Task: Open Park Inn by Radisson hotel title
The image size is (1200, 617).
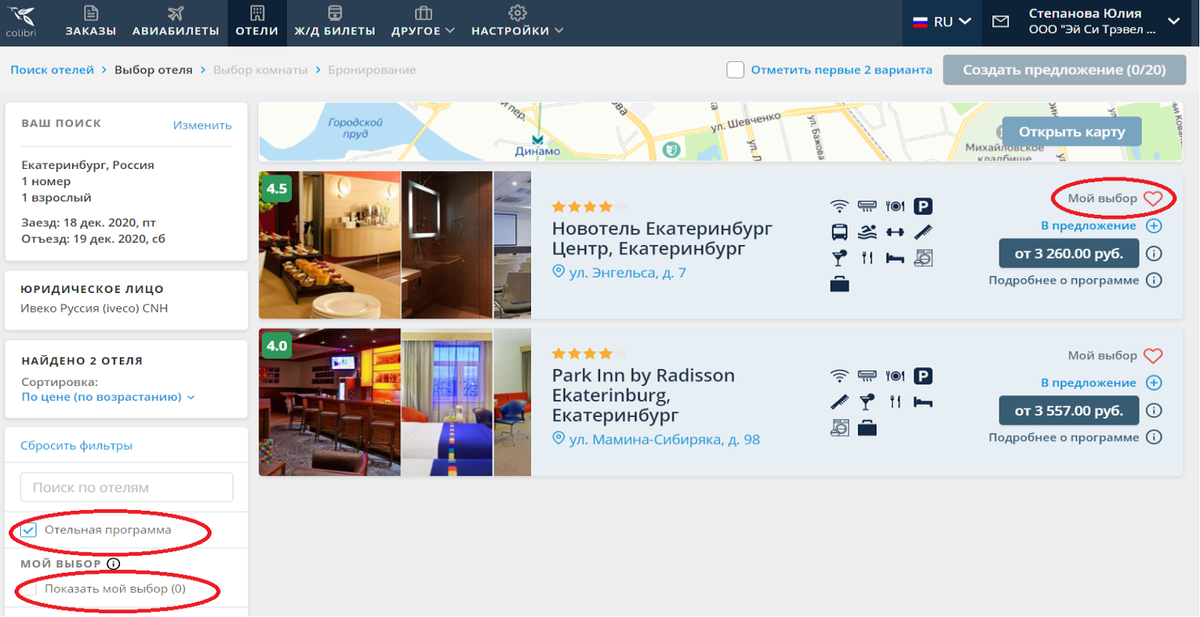Action: click(643, 395)
